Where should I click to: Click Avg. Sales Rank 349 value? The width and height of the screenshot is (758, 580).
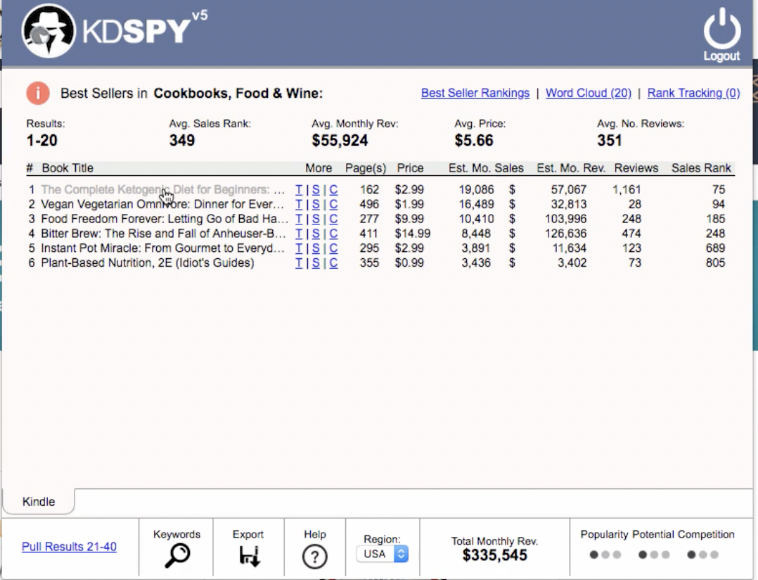click(182, 140)
